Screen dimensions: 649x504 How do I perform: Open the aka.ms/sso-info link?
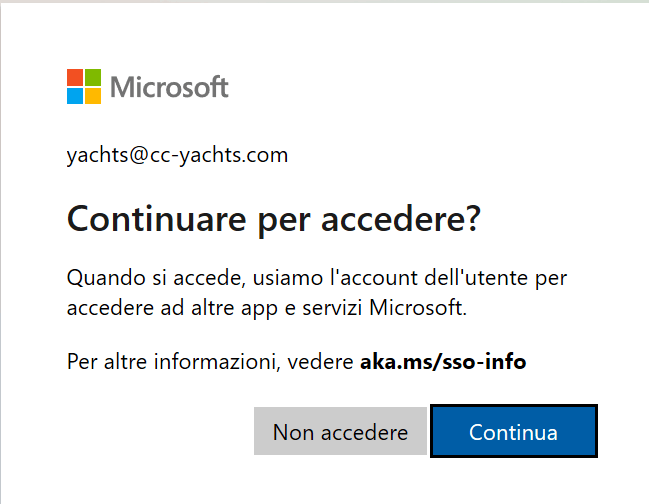click(x=442, y=361)
